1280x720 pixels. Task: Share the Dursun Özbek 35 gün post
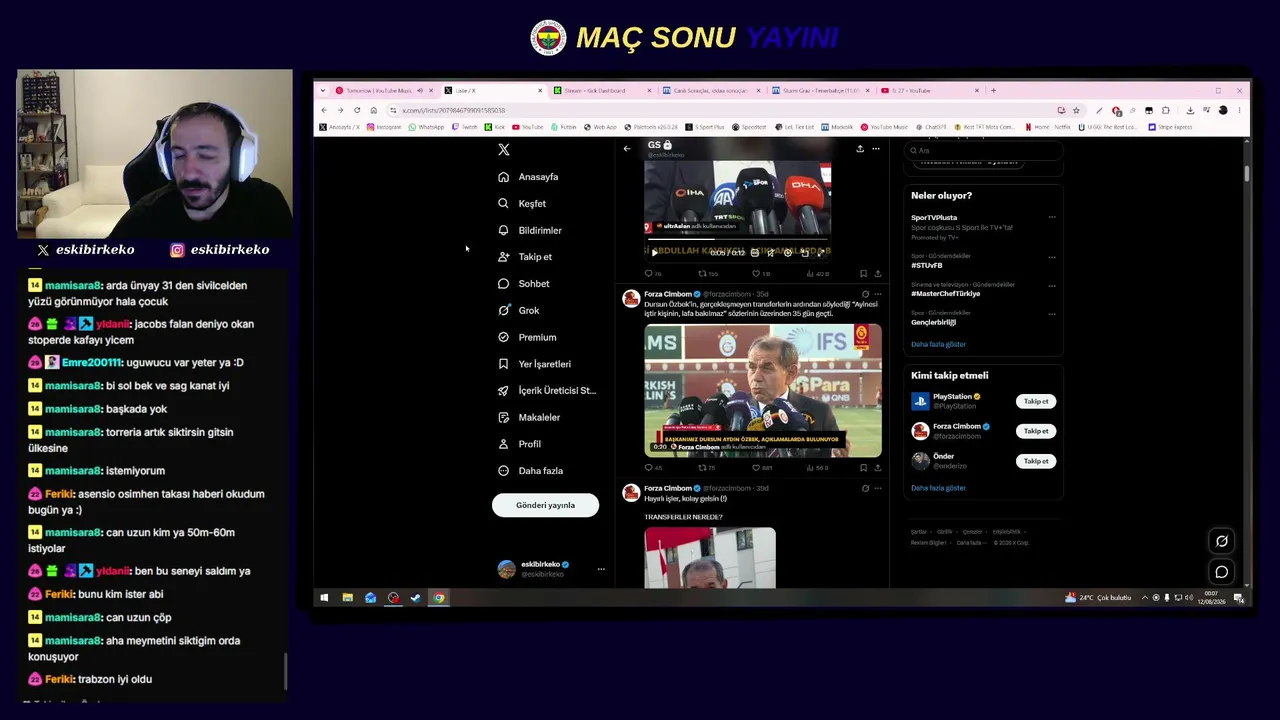[878, 467]
